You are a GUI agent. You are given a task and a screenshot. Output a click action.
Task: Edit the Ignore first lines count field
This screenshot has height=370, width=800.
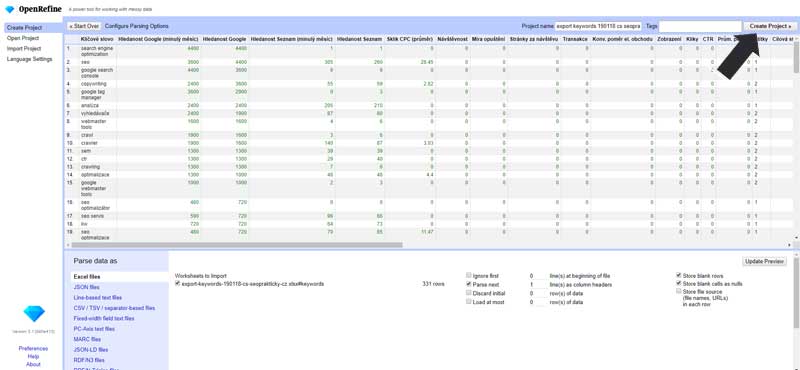[x=537, y=276]
